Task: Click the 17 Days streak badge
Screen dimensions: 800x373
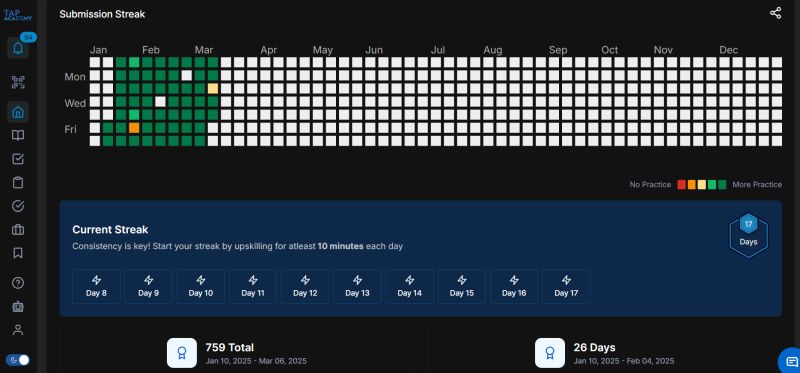Action: pos(748,235)
